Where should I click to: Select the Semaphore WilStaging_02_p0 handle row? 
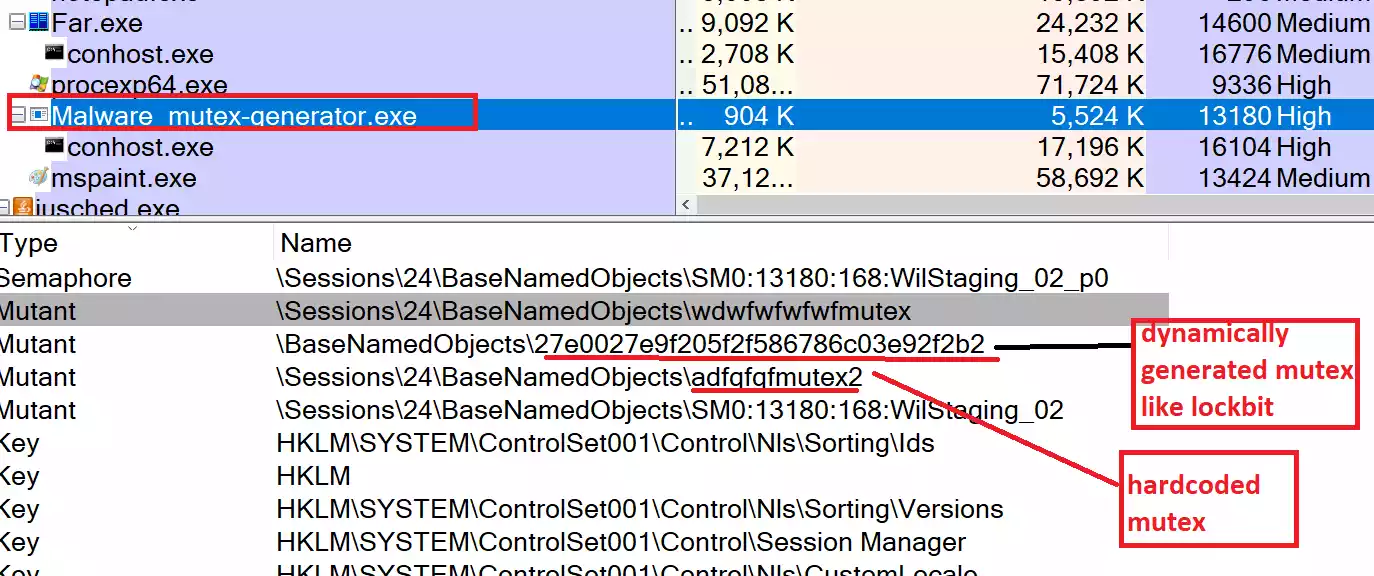584,277
